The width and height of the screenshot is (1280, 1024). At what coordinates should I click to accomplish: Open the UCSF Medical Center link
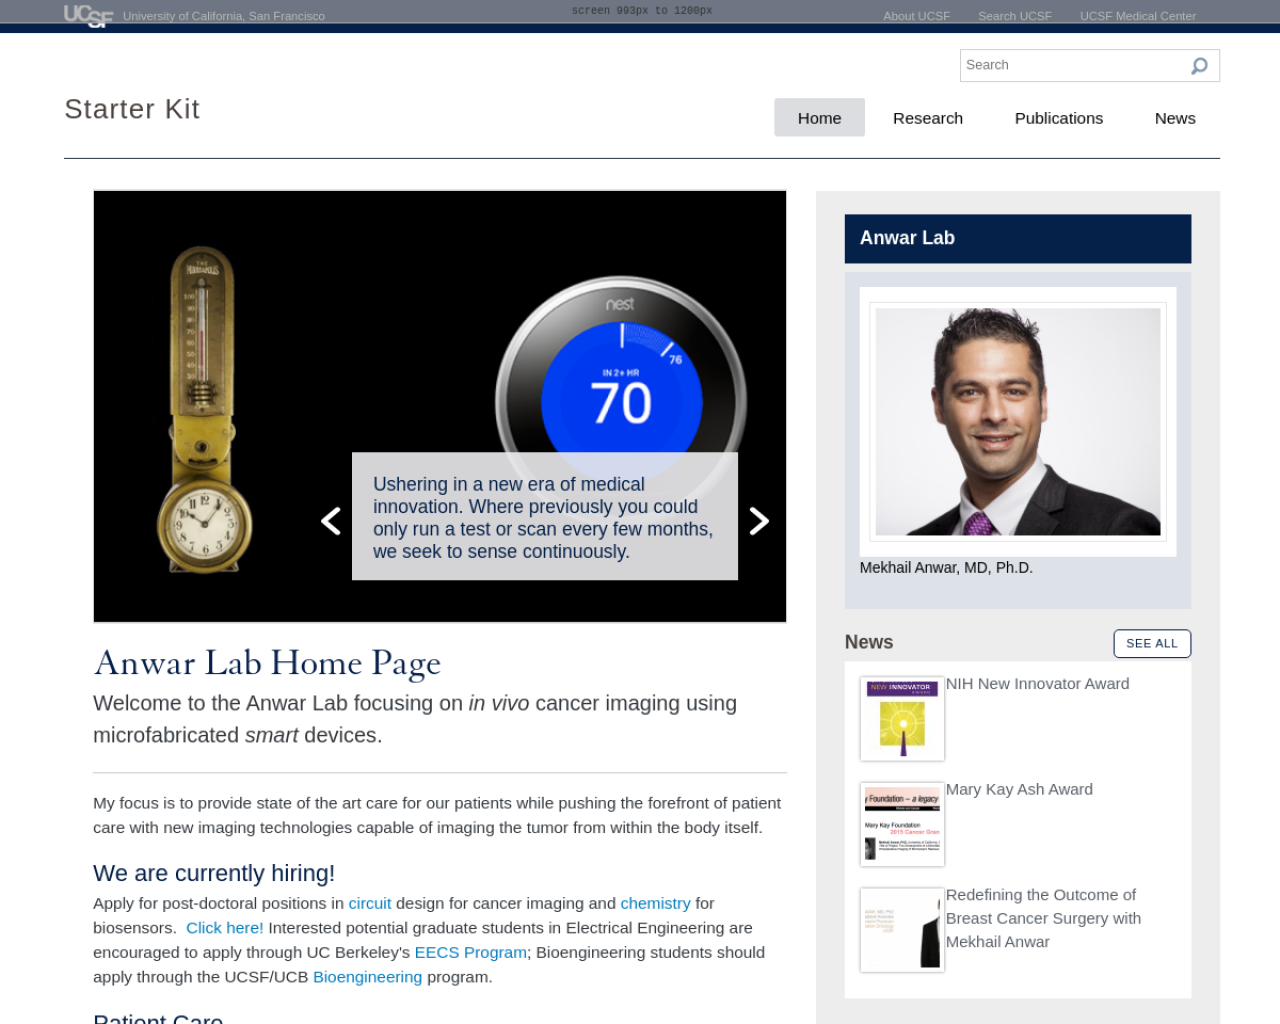(1138, 16)
